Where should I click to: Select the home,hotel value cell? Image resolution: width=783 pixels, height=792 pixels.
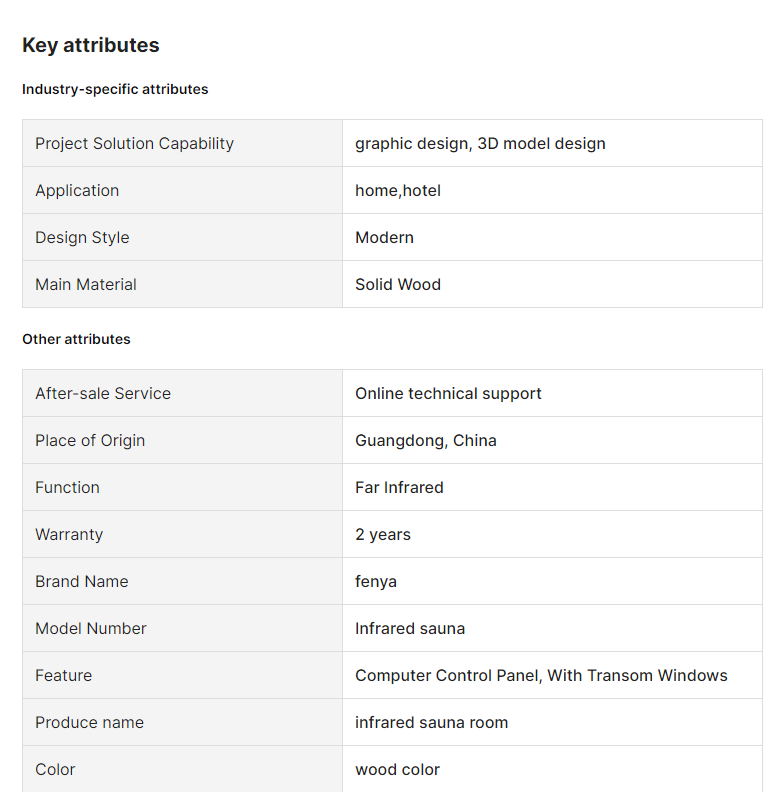[552, 190]
